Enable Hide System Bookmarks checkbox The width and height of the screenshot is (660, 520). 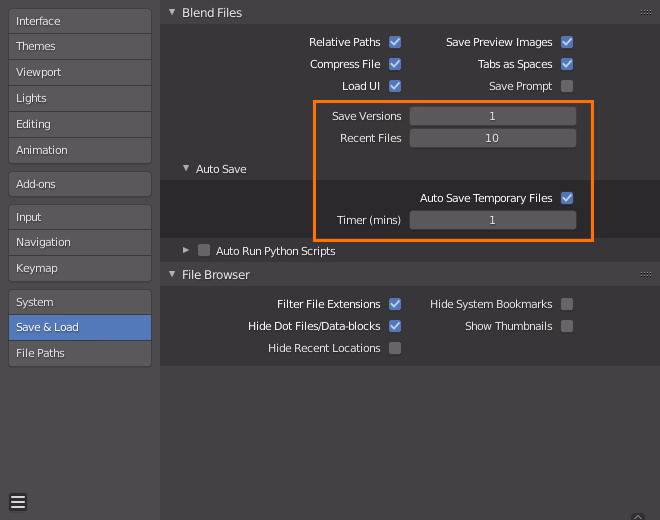[567, 304]
